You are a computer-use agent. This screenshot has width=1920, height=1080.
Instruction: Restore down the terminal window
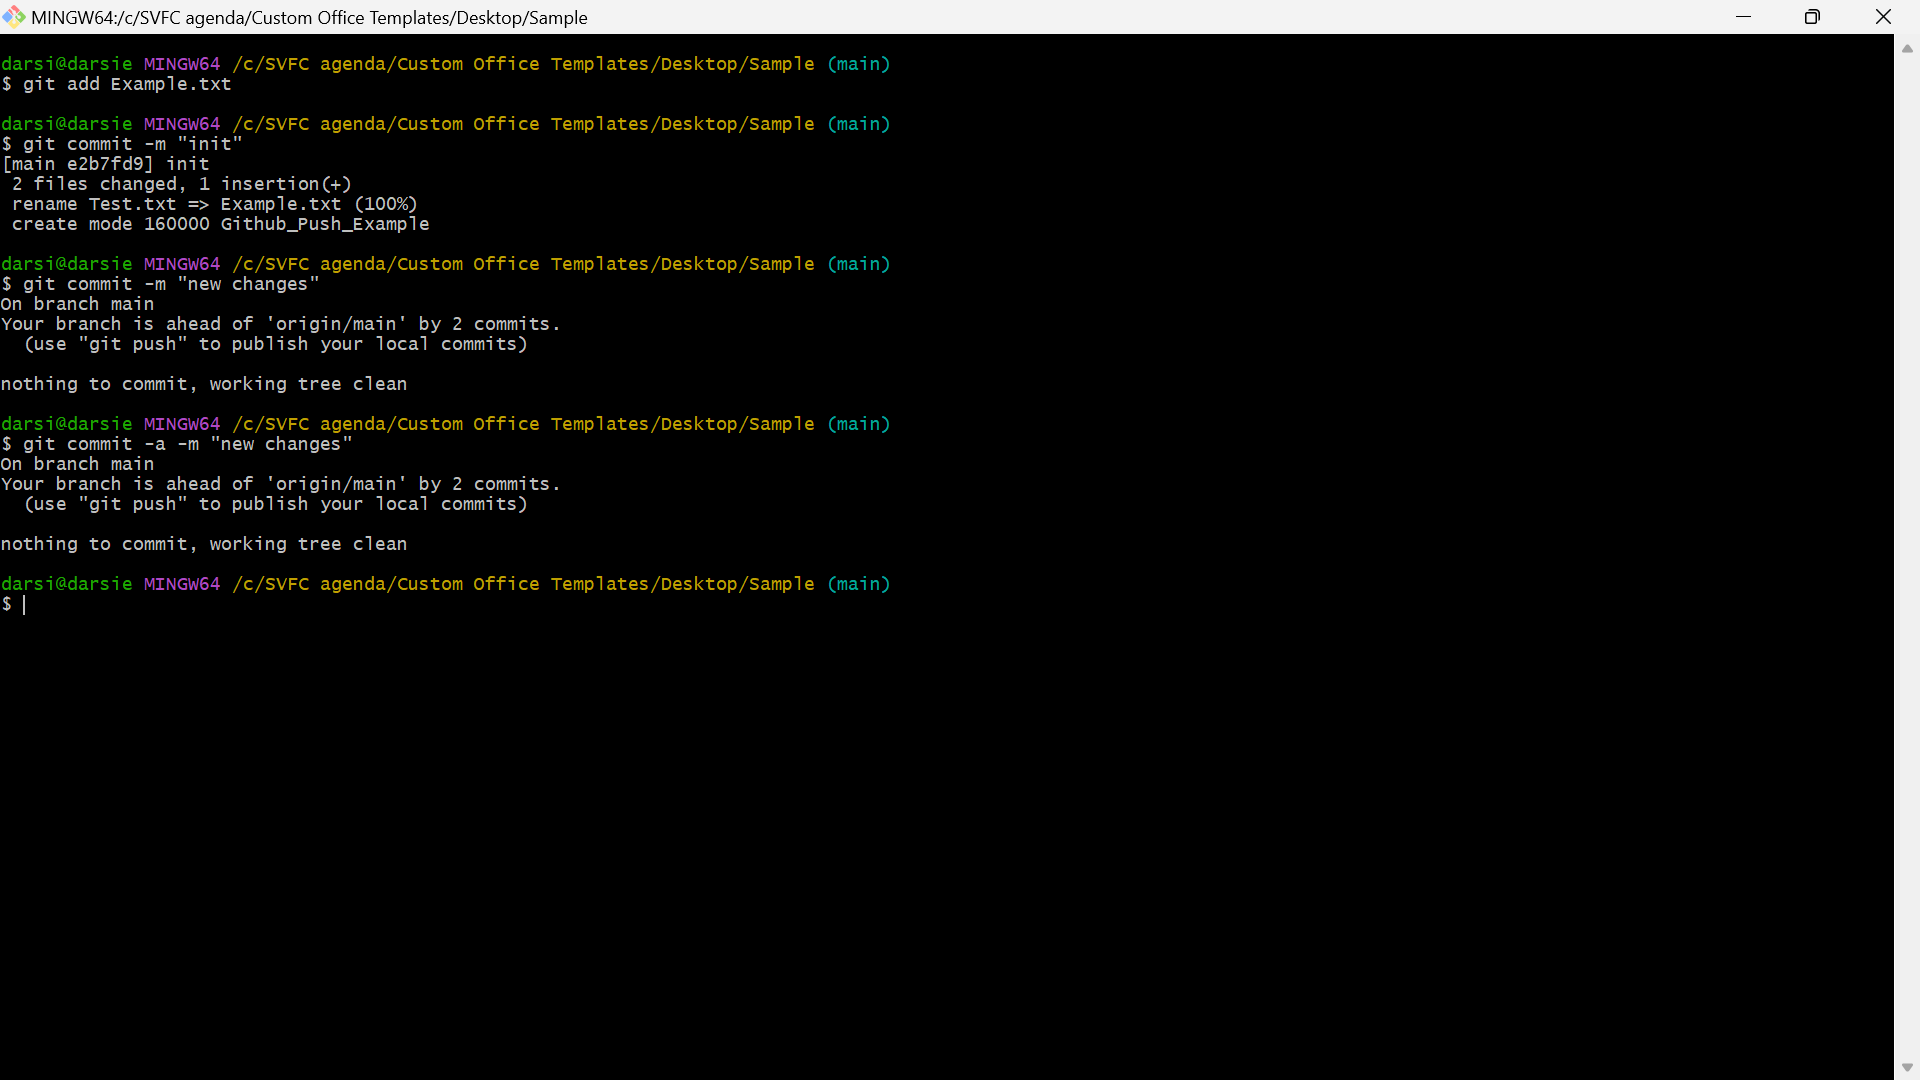pyautogui.click(x=1812, y=17)
